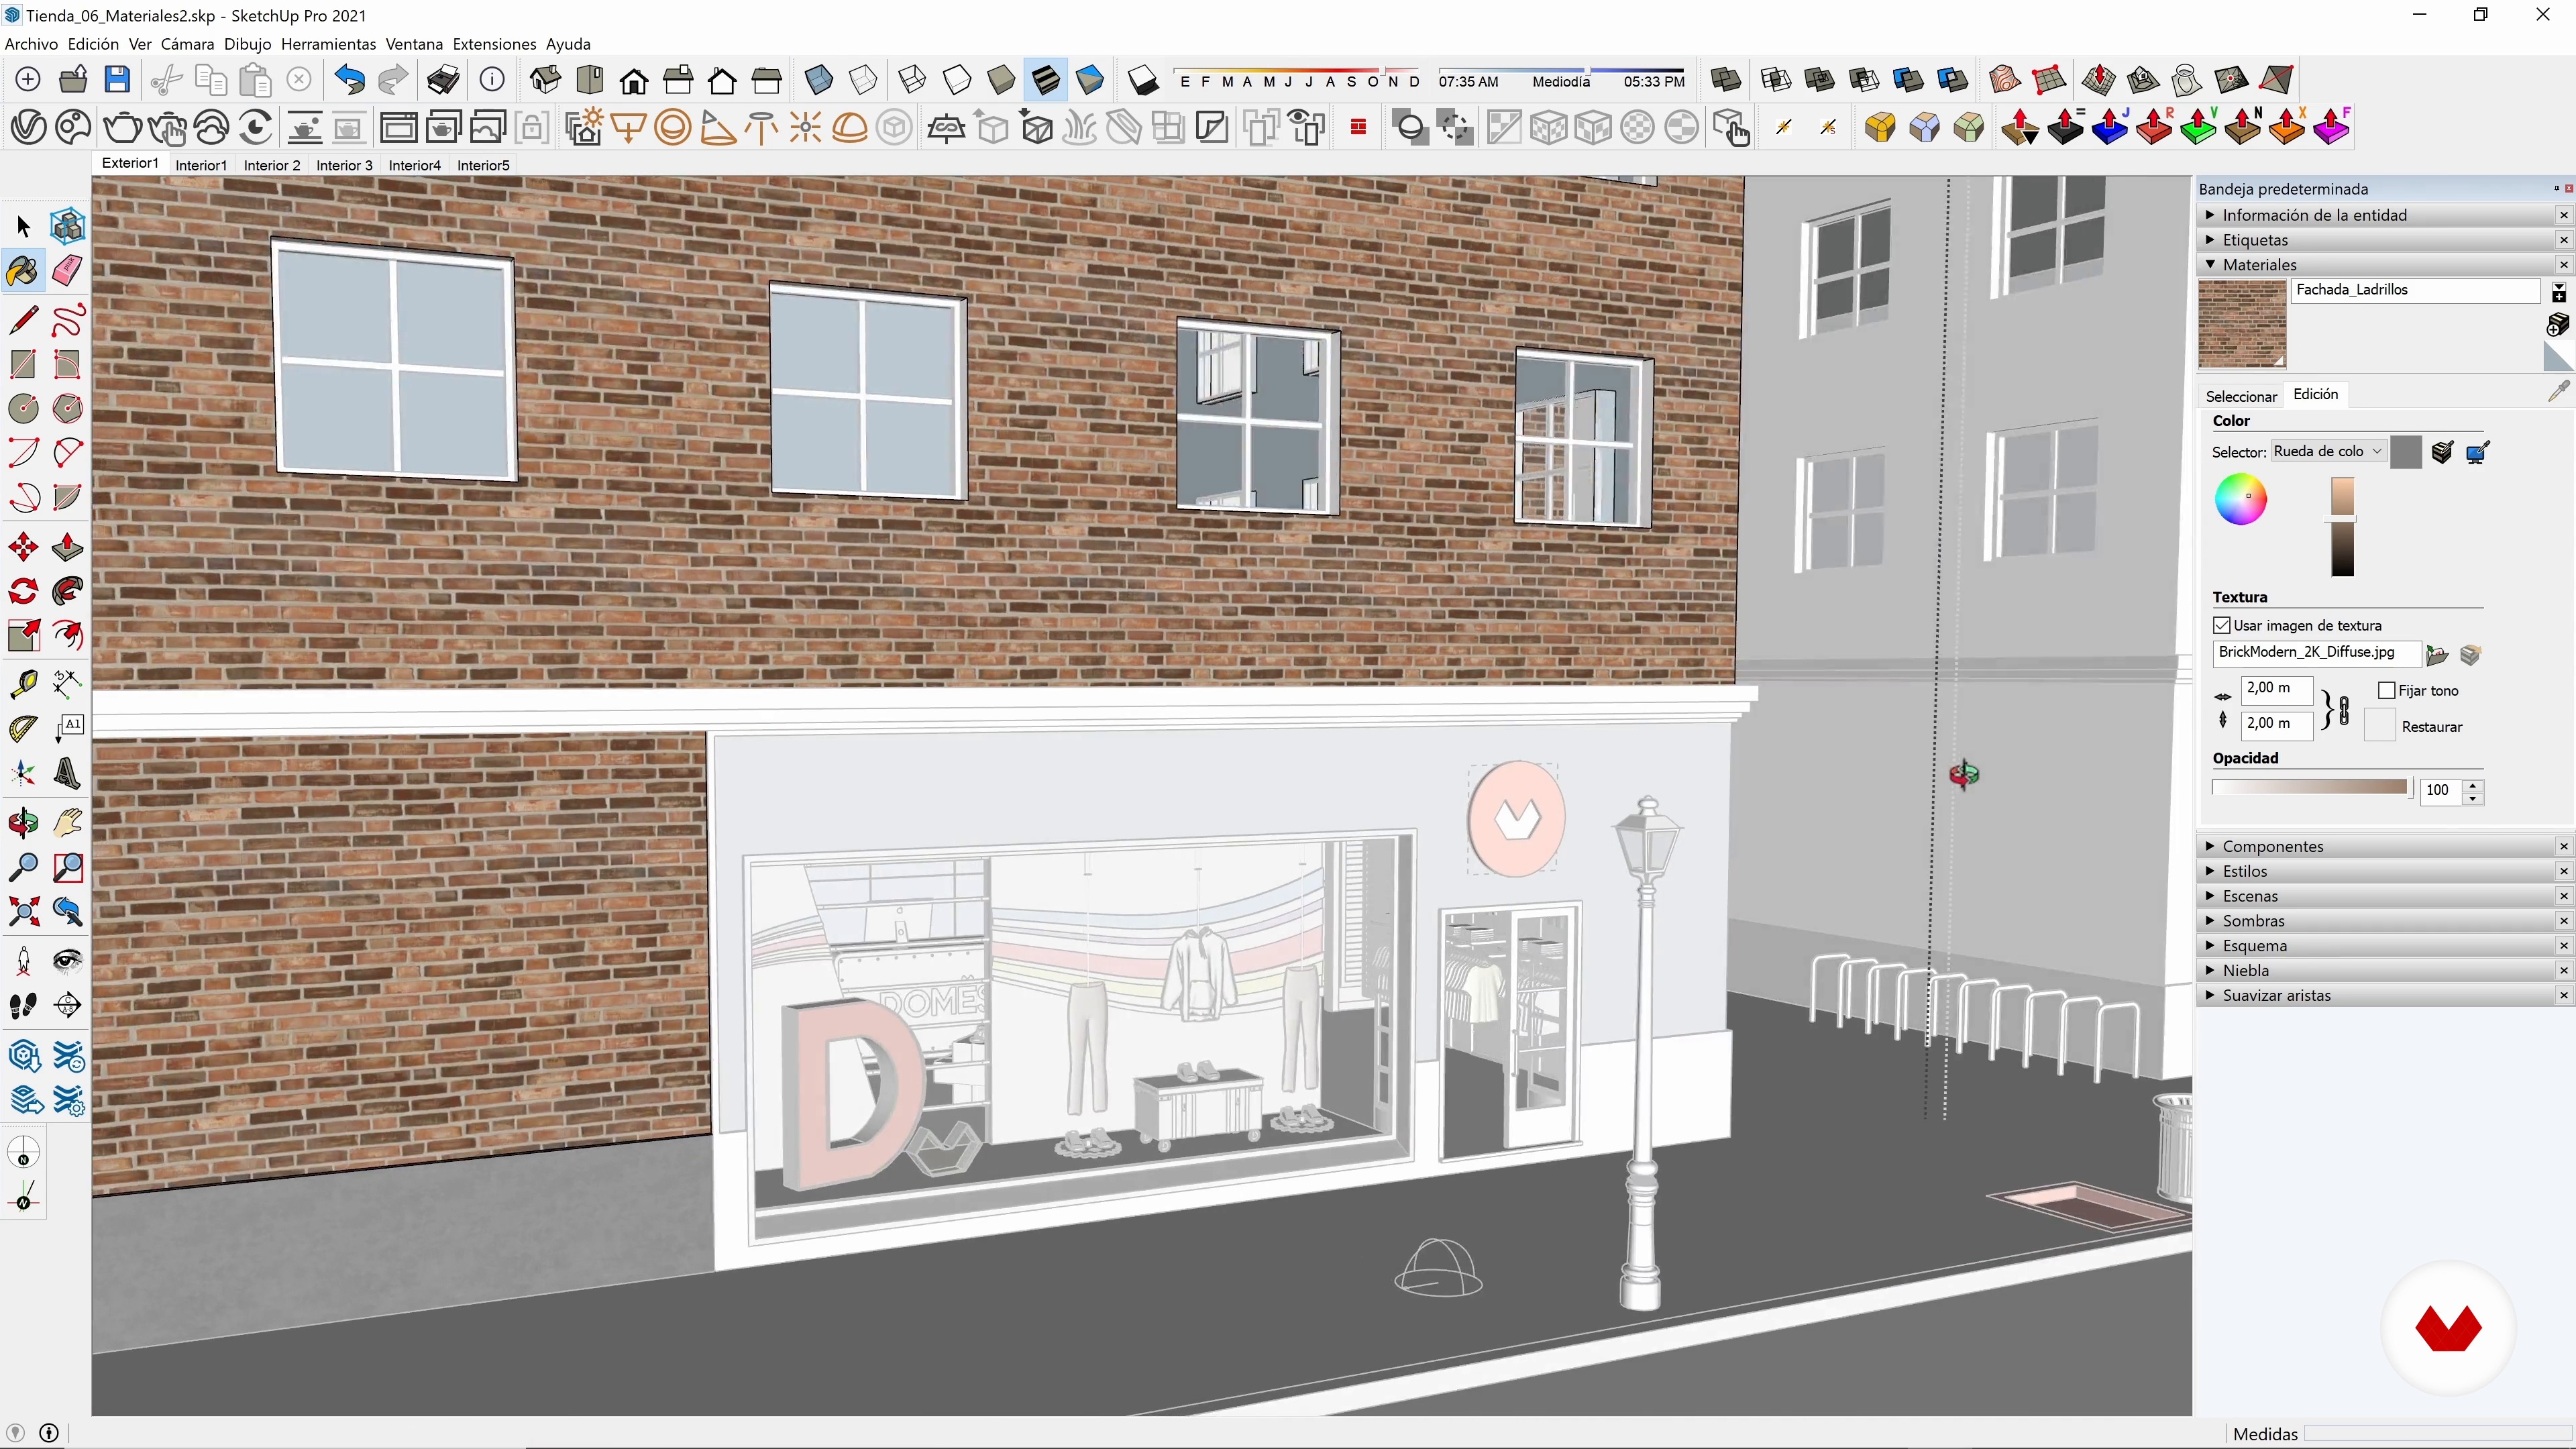
Task: Click the brick material preview thumbnail
Action: [x=2242, y=325]
